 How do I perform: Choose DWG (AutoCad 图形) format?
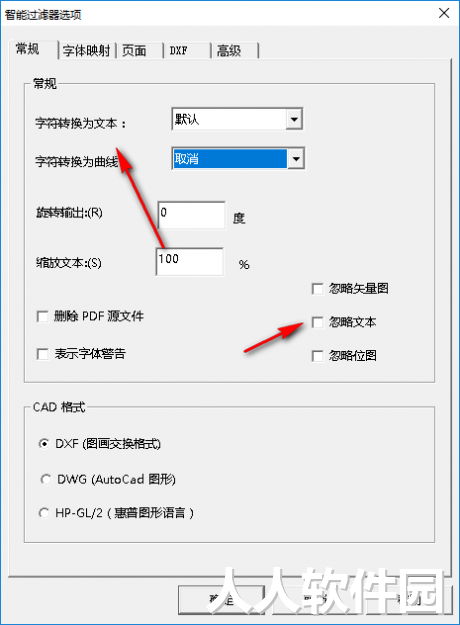[x=45, y=479]
